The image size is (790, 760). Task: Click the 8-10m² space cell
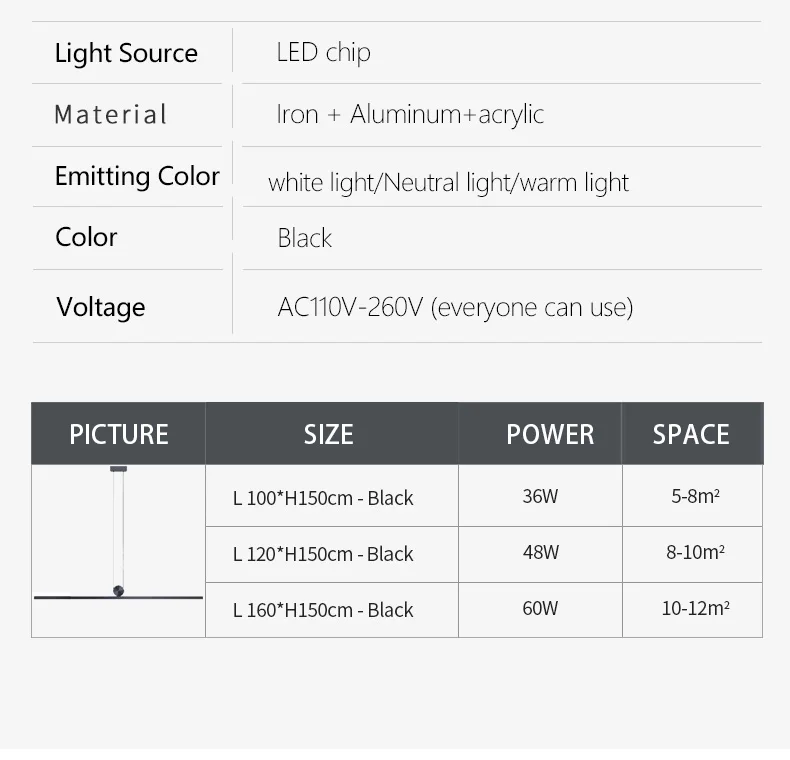[695, 552]
